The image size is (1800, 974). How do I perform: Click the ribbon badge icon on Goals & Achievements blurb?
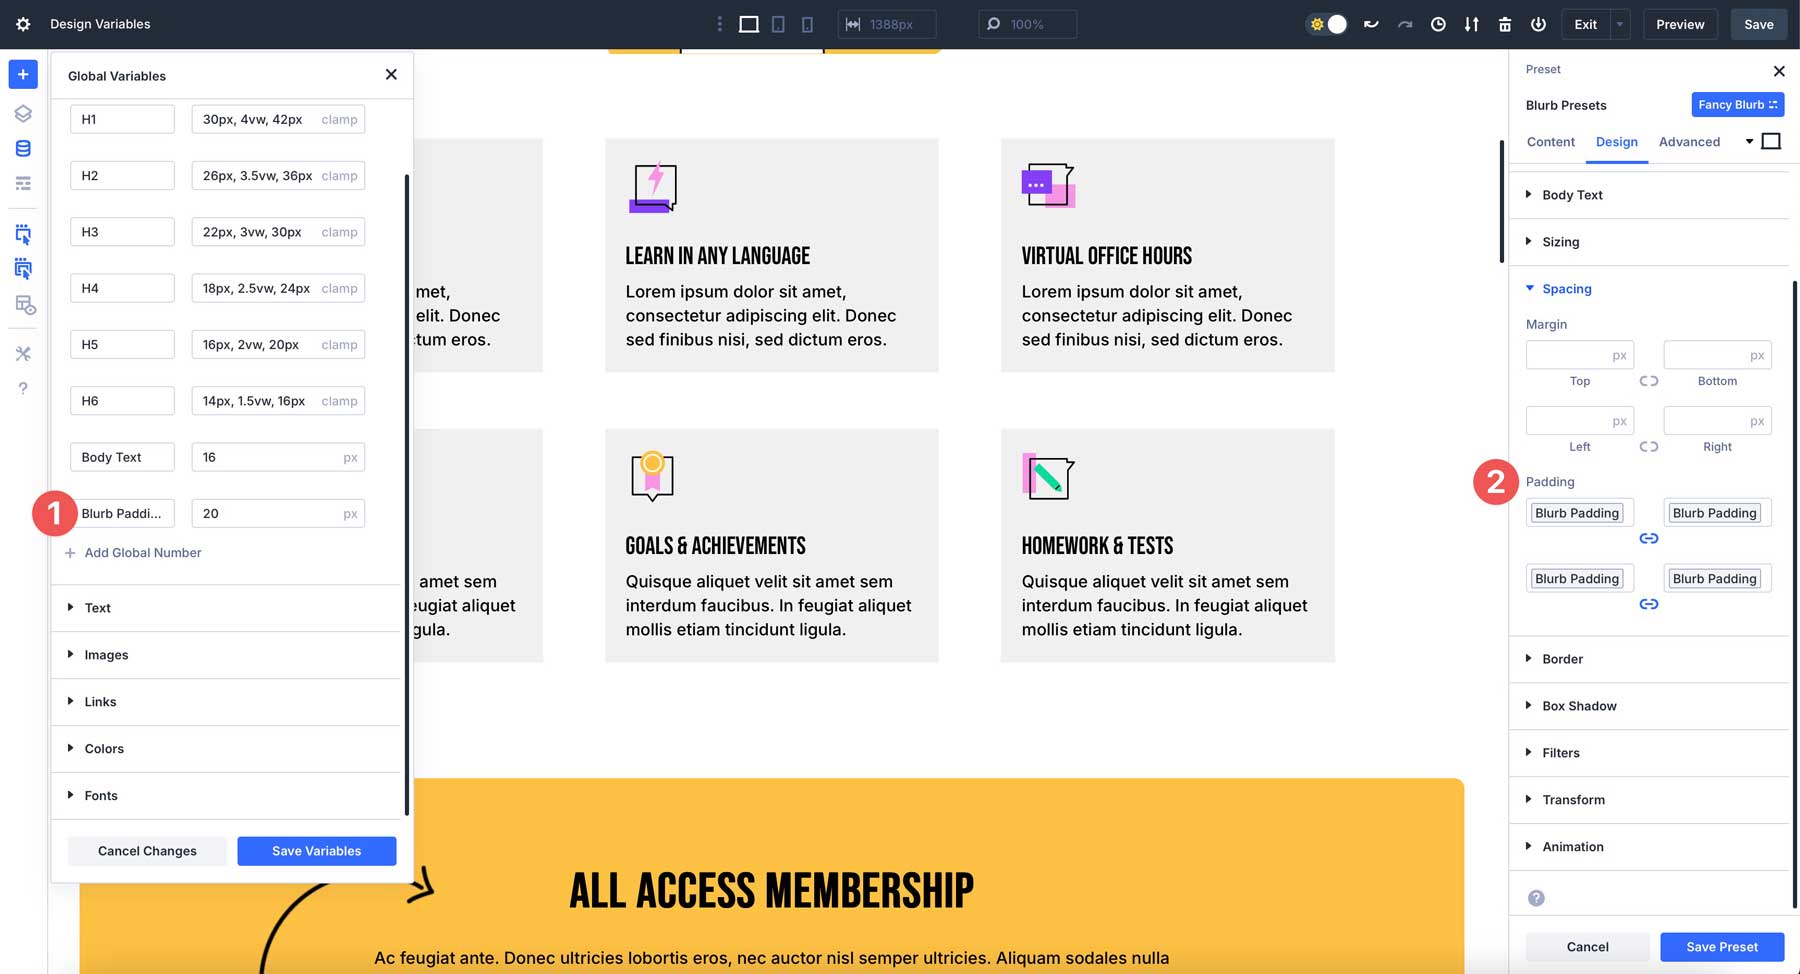[x=653, y=475]
